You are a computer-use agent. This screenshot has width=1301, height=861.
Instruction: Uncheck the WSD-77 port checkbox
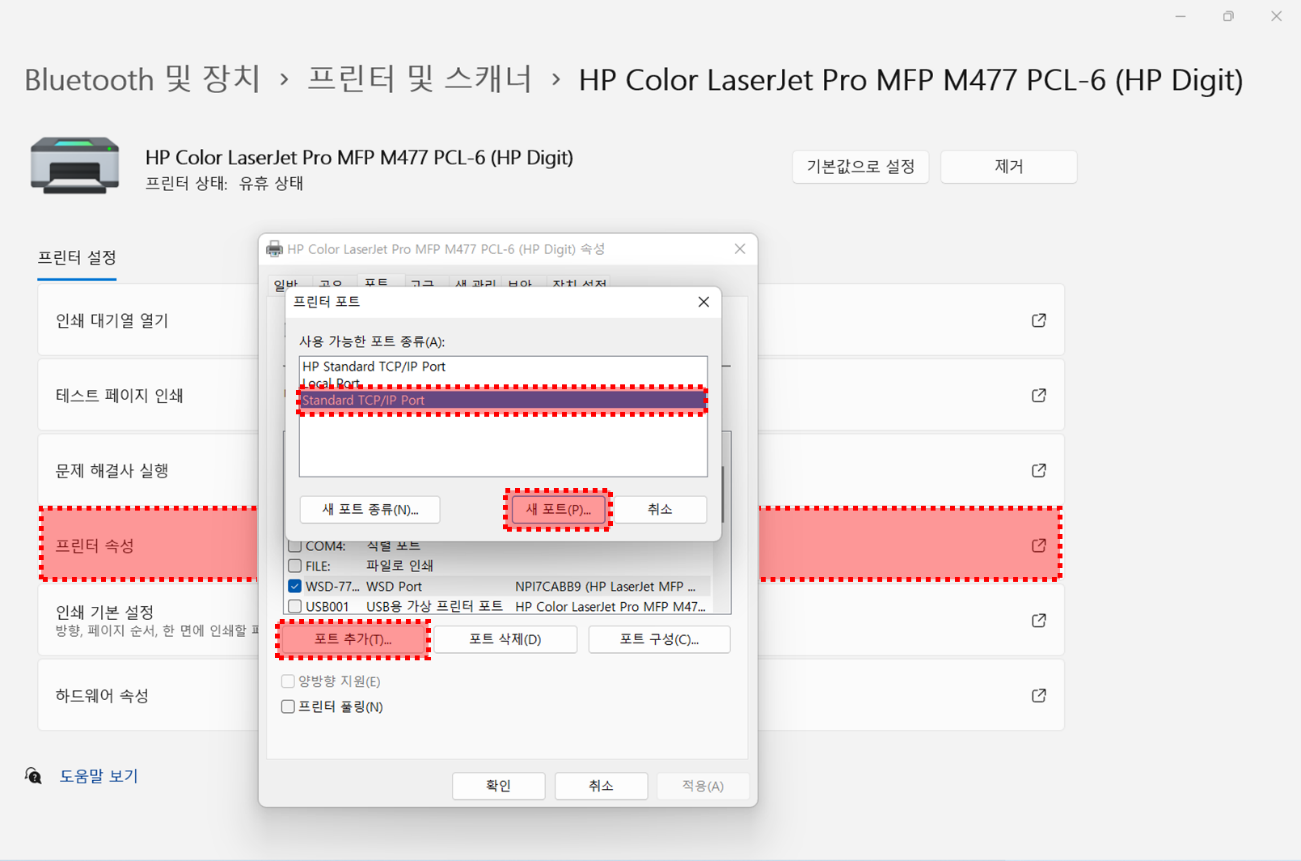pyautogui.click(x=295, y=586)
